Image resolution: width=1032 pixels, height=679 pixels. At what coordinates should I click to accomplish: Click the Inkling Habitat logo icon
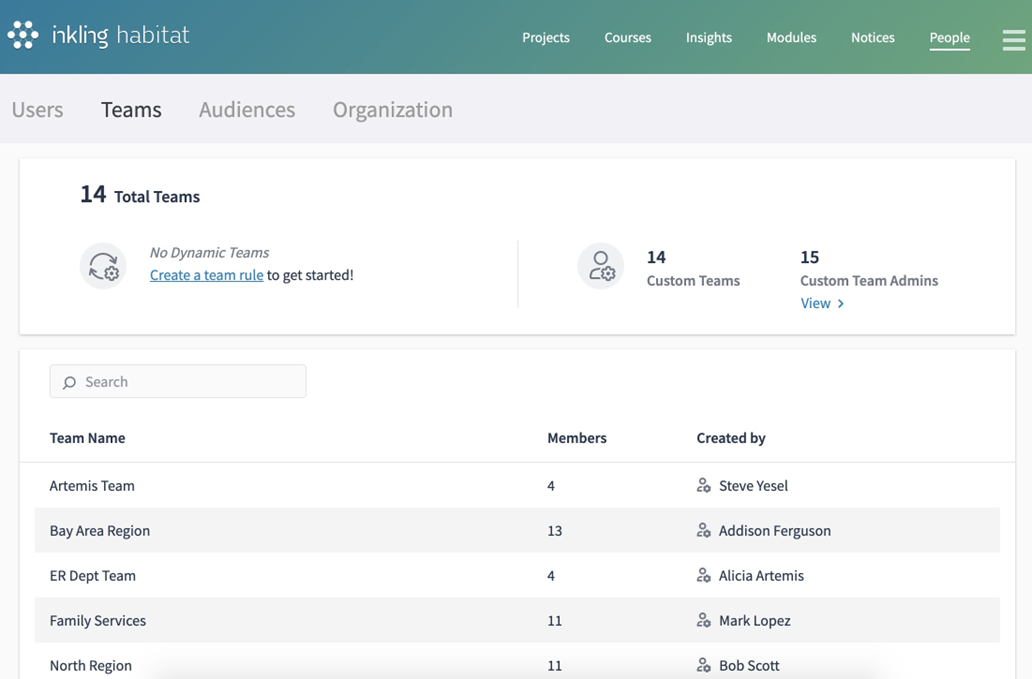point(23,36)
